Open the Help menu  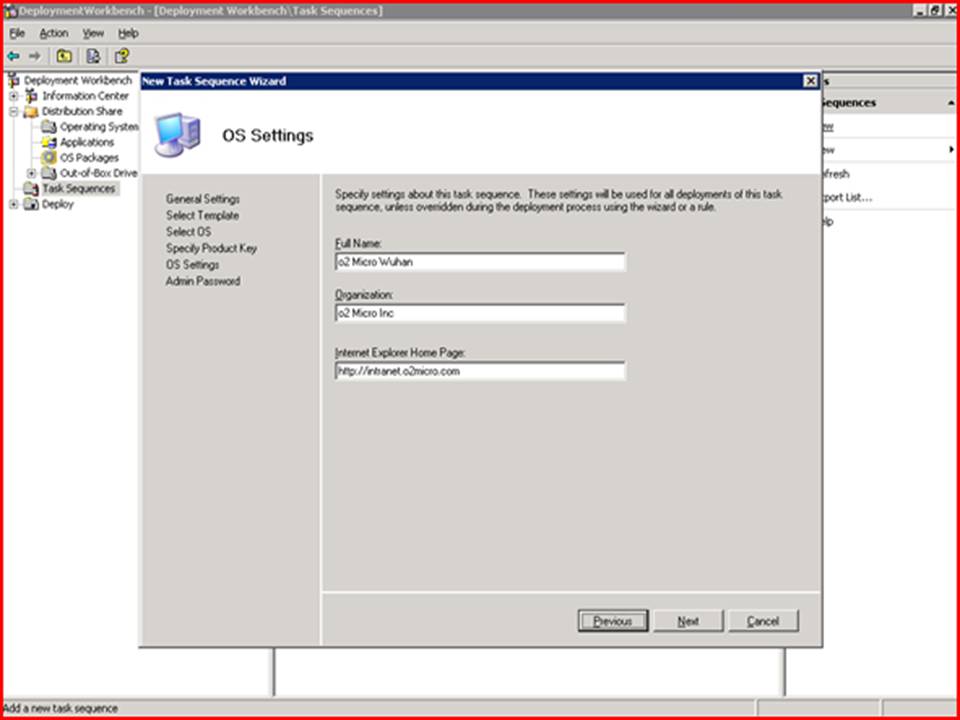(x=128, y=33)
